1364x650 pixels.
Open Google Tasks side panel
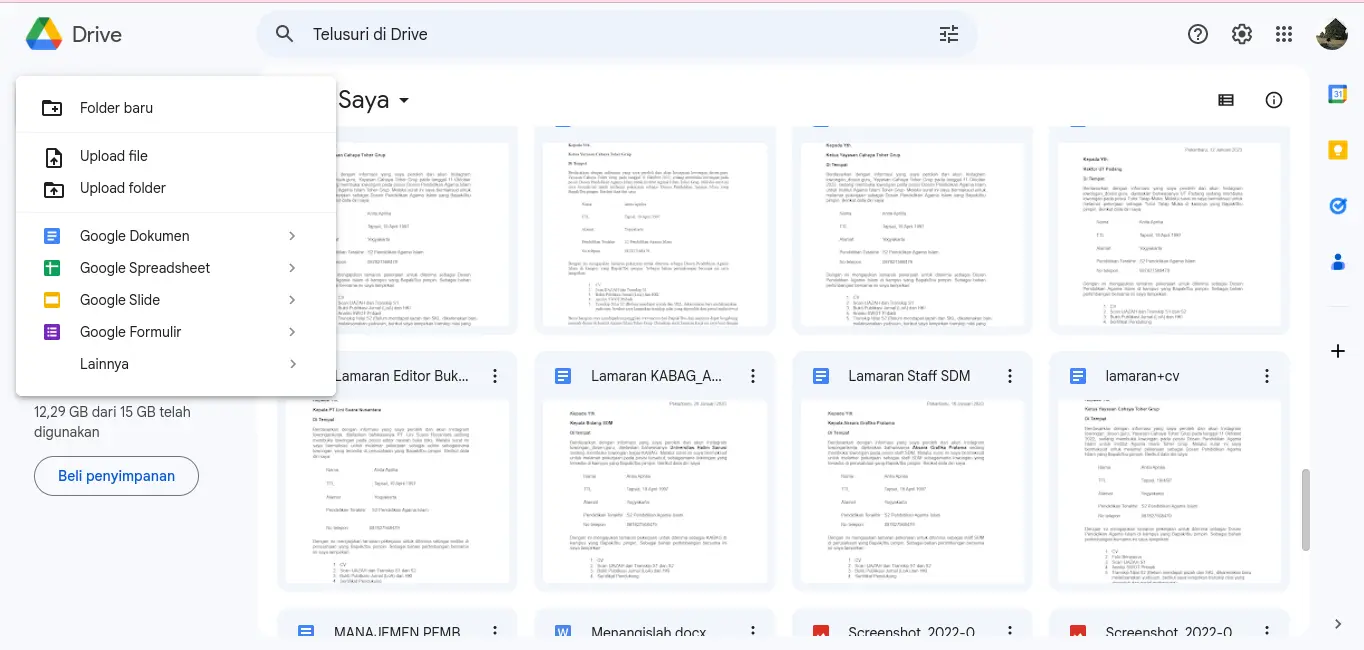coord(1338,206)
